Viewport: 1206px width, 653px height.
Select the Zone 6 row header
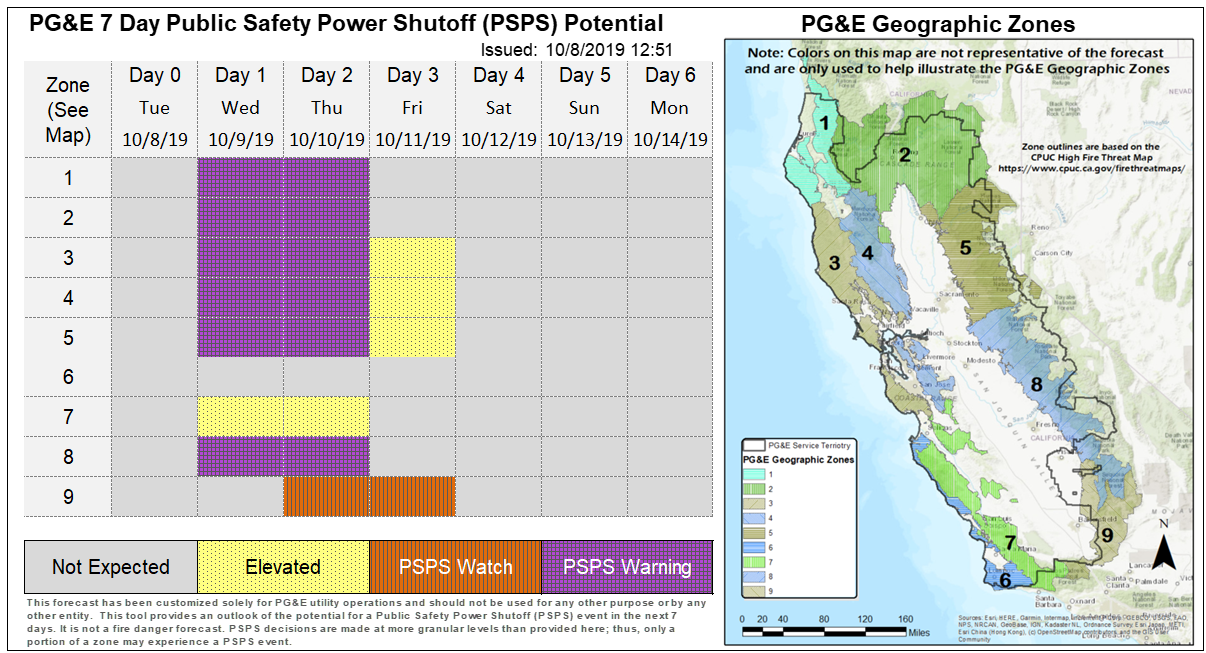67,377
